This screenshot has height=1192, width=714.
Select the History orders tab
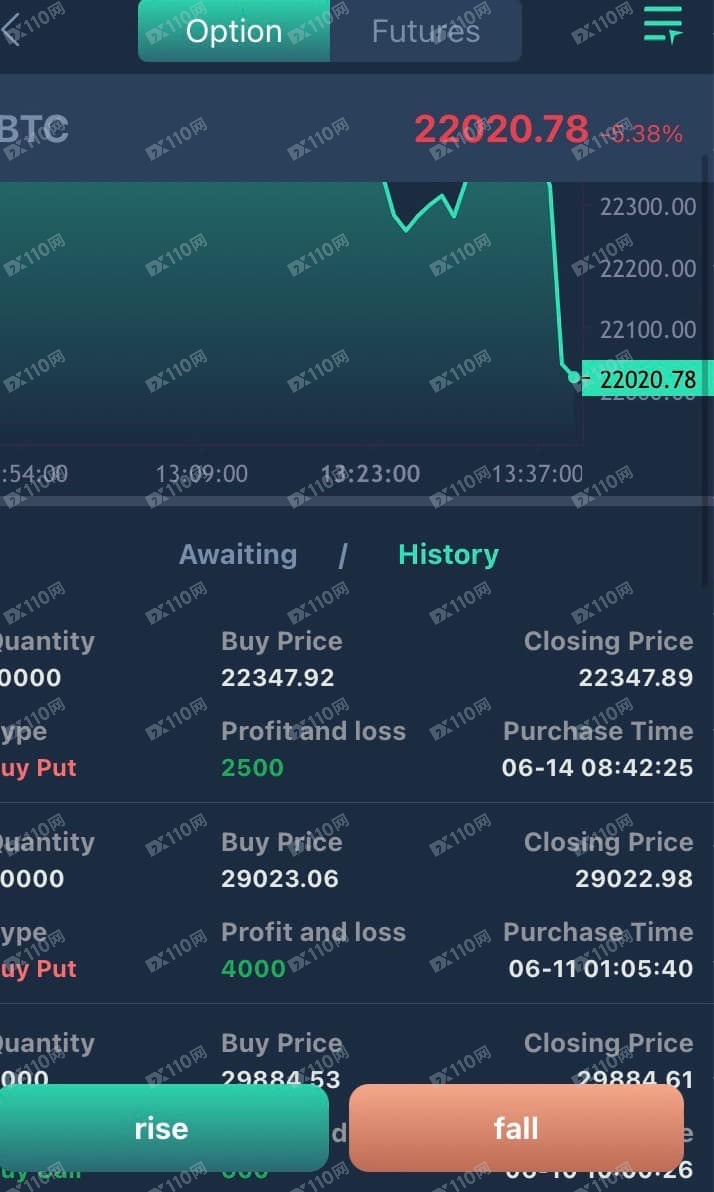449,554
